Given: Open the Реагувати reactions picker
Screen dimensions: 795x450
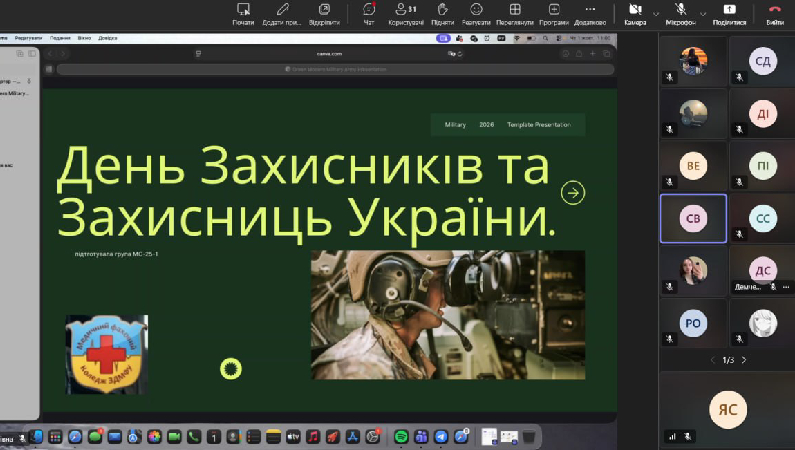Looking at the screenshot, I should tap(476, 14).
